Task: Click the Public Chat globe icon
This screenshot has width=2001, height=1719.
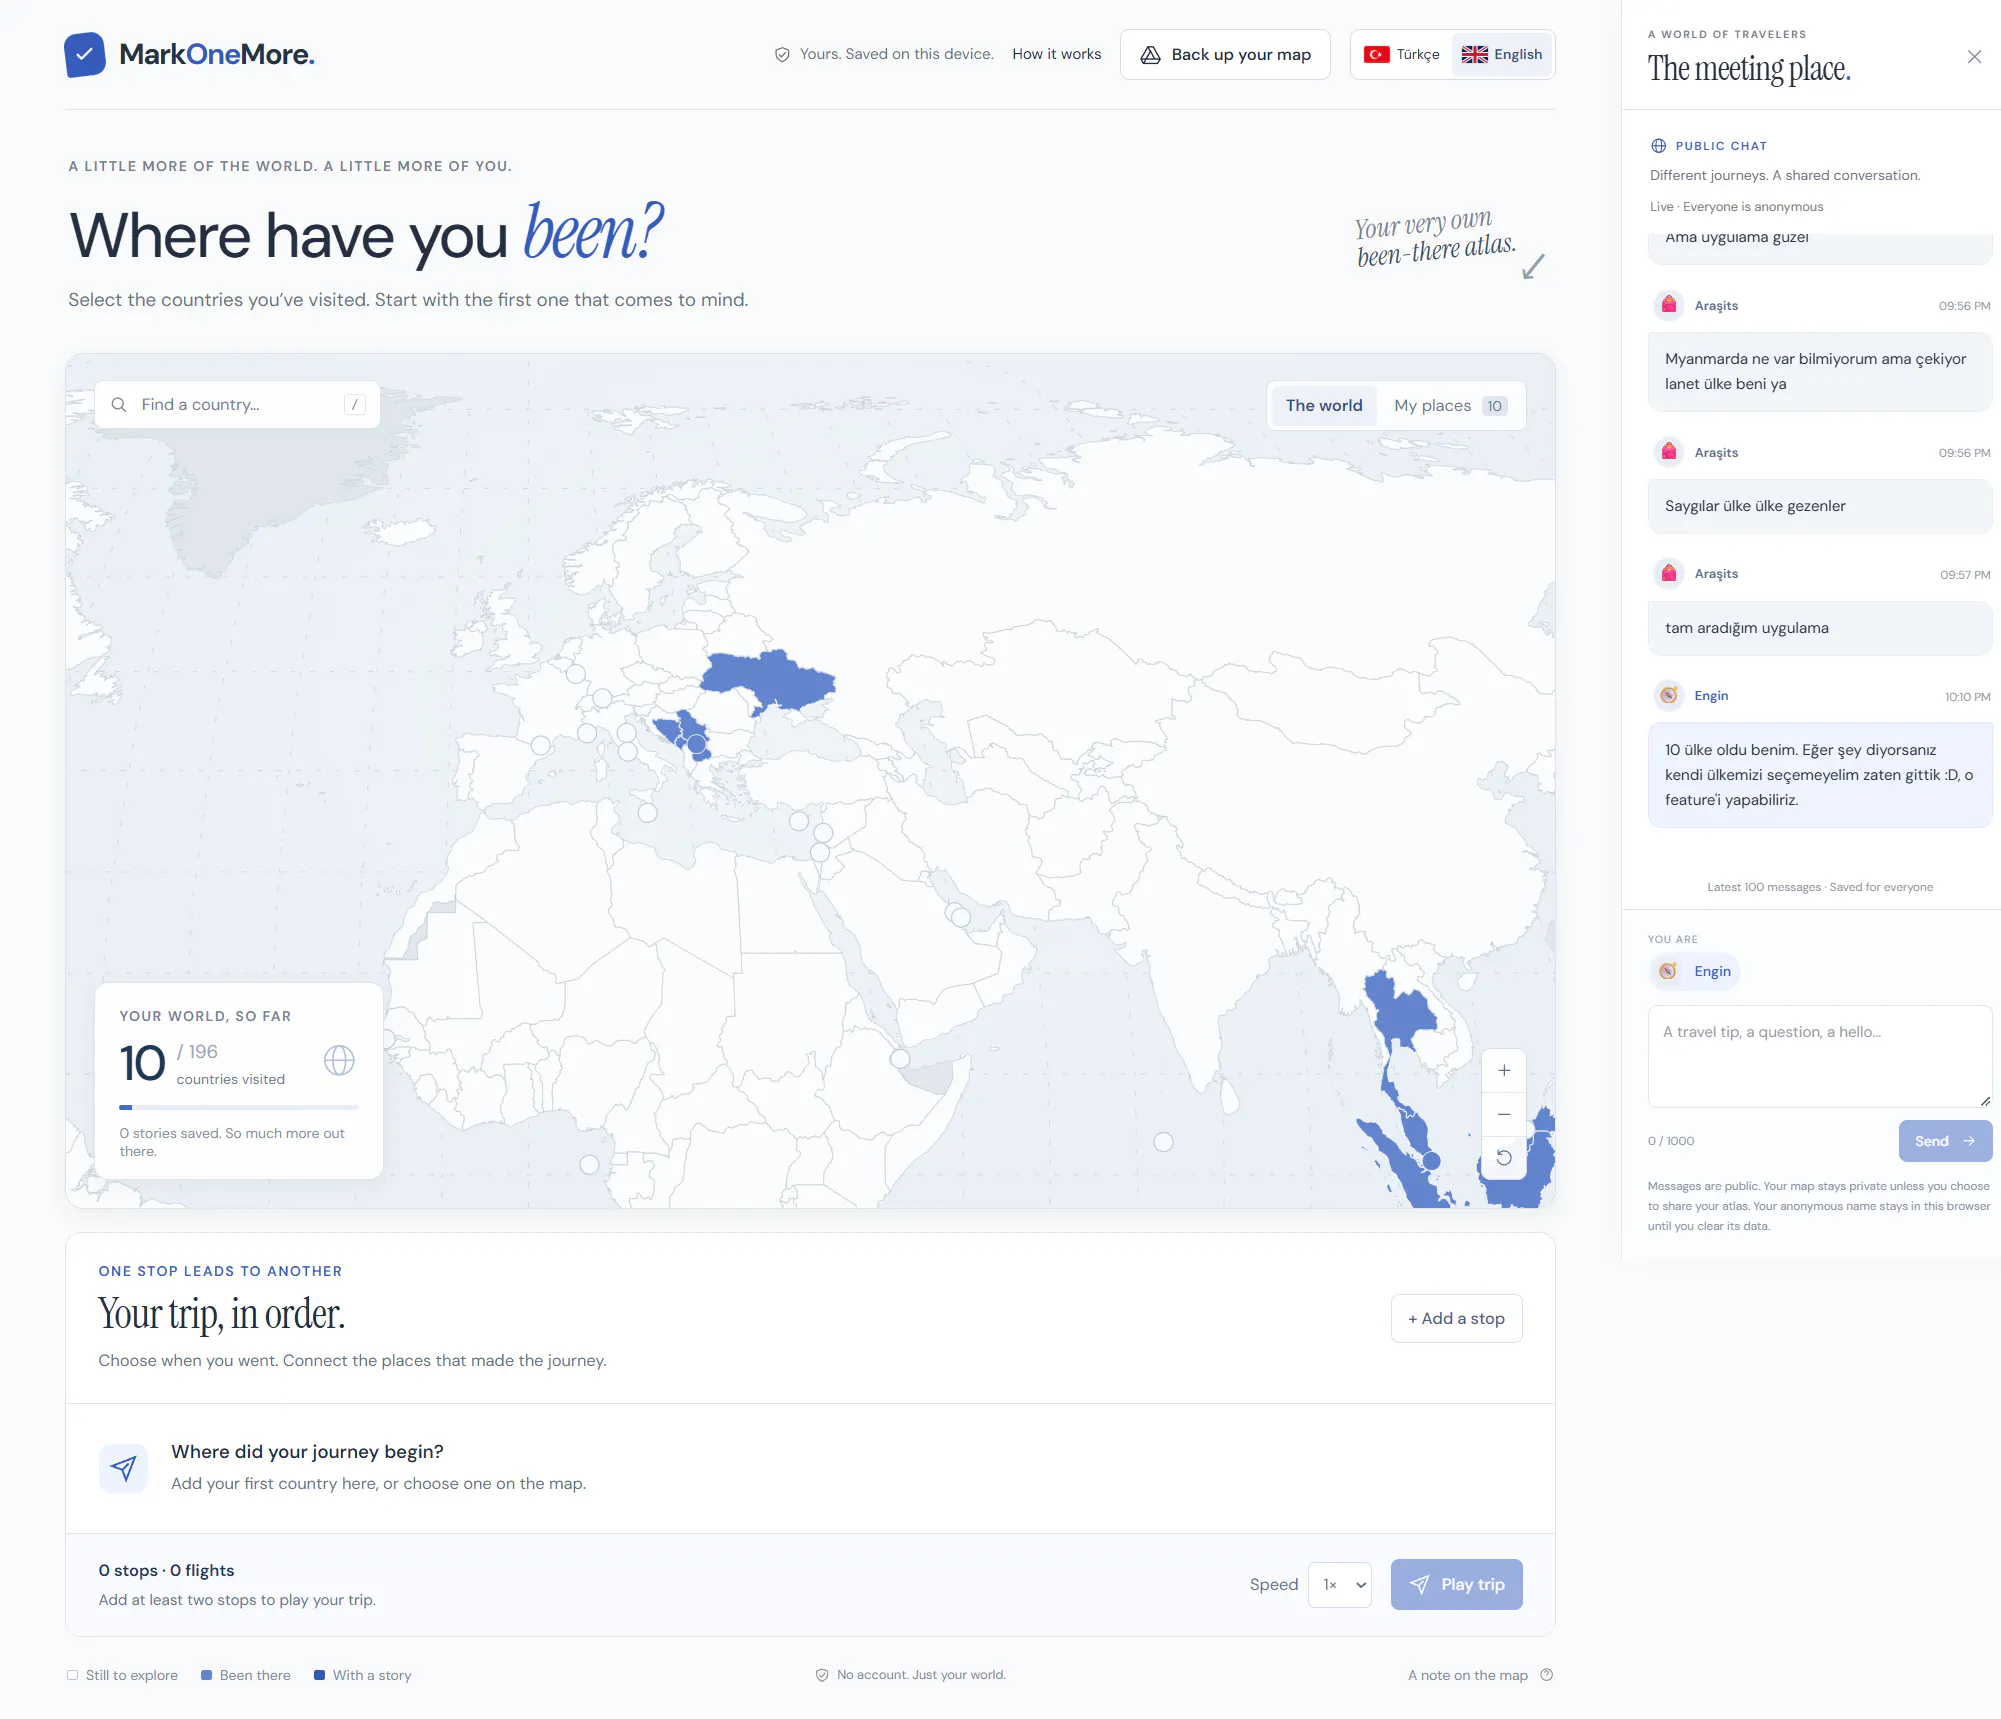Action: click(1658, 146)
